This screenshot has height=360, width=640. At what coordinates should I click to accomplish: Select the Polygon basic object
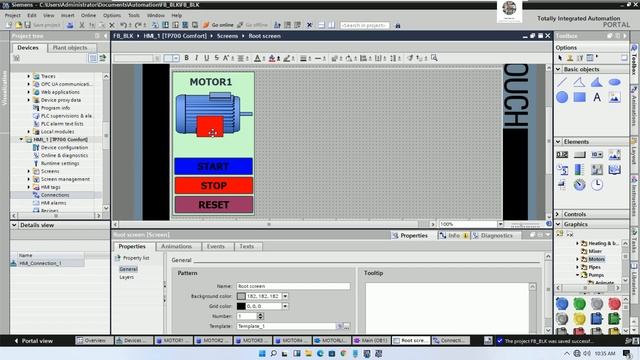pos(597,82)
